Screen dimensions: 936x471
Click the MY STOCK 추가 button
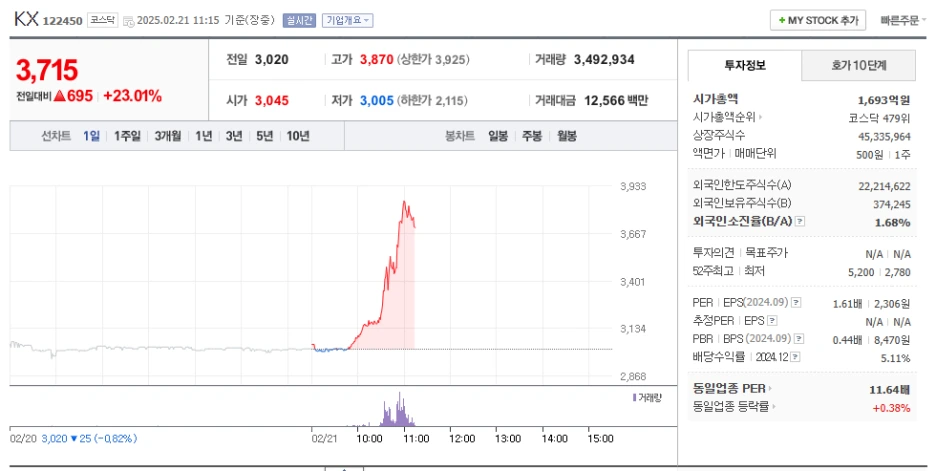click(818, 20)
